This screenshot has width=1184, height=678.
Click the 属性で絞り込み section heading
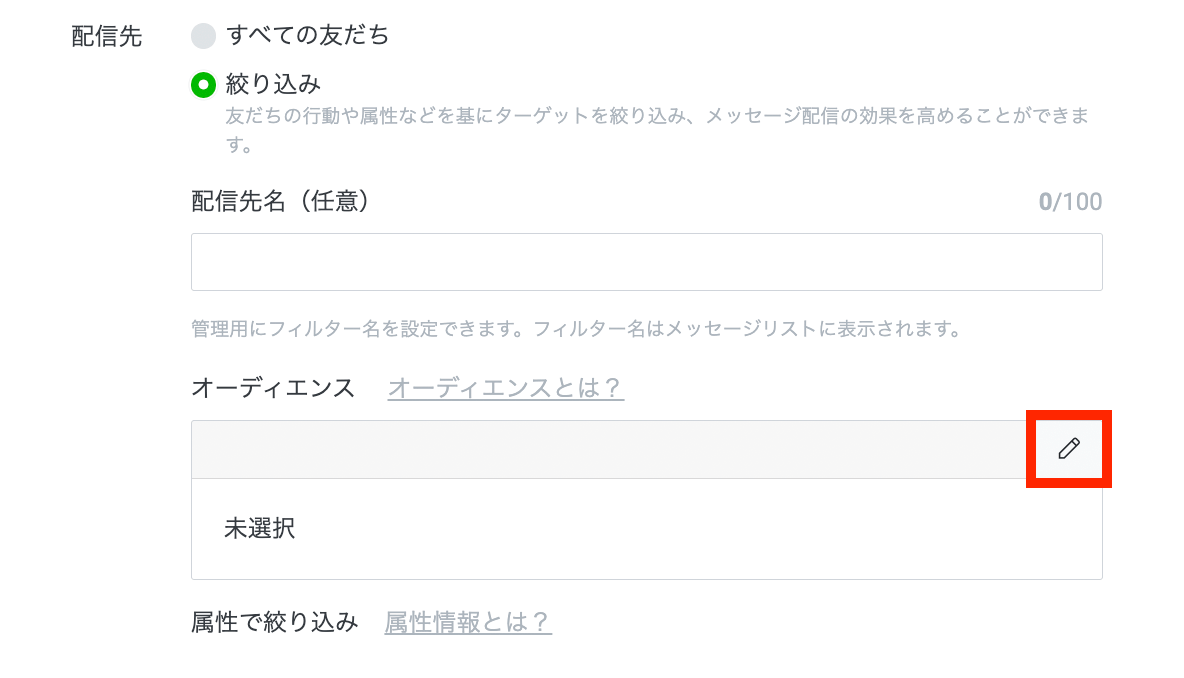[x=274, y=623]
